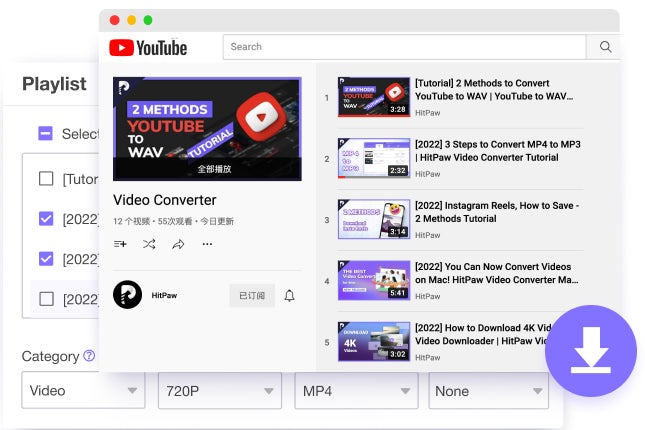645x430 pixels.
Task: Click the HitPaw channel avatar
Action: click(x=128, y=295)
